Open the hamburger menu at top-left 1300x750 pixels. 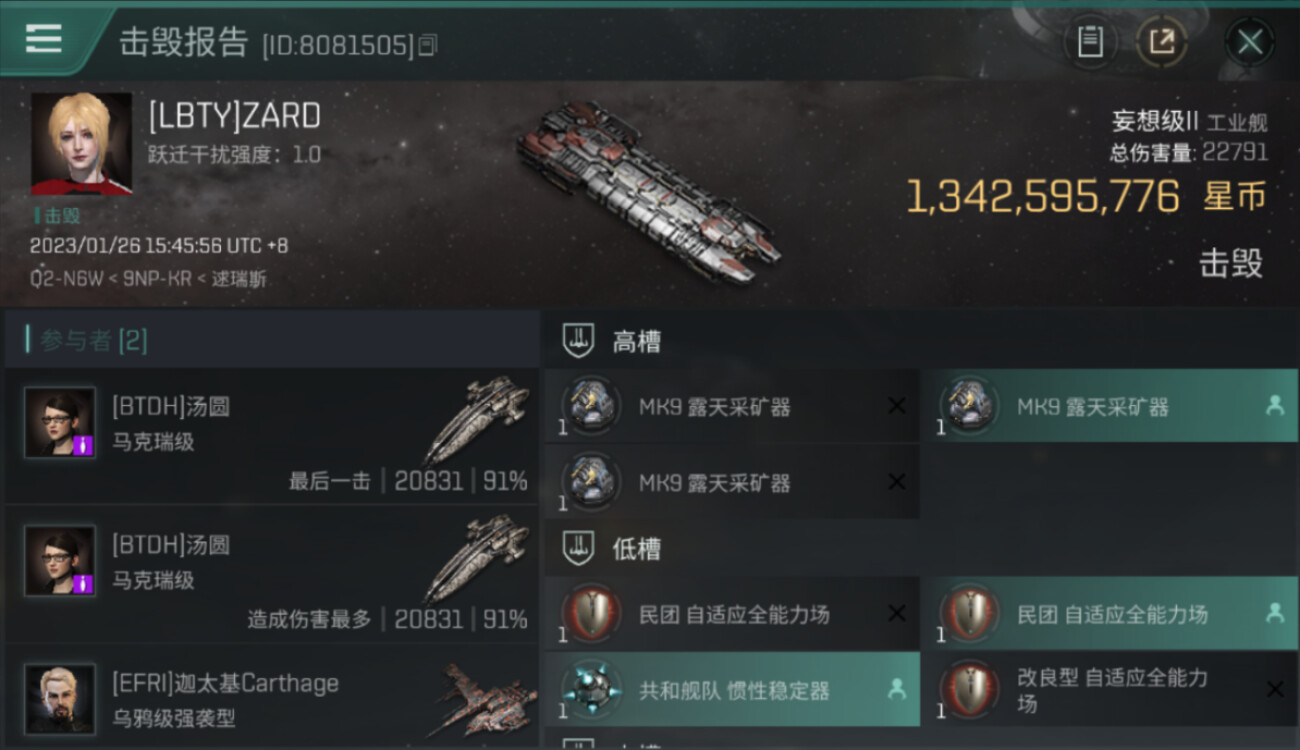coord(43,39)
